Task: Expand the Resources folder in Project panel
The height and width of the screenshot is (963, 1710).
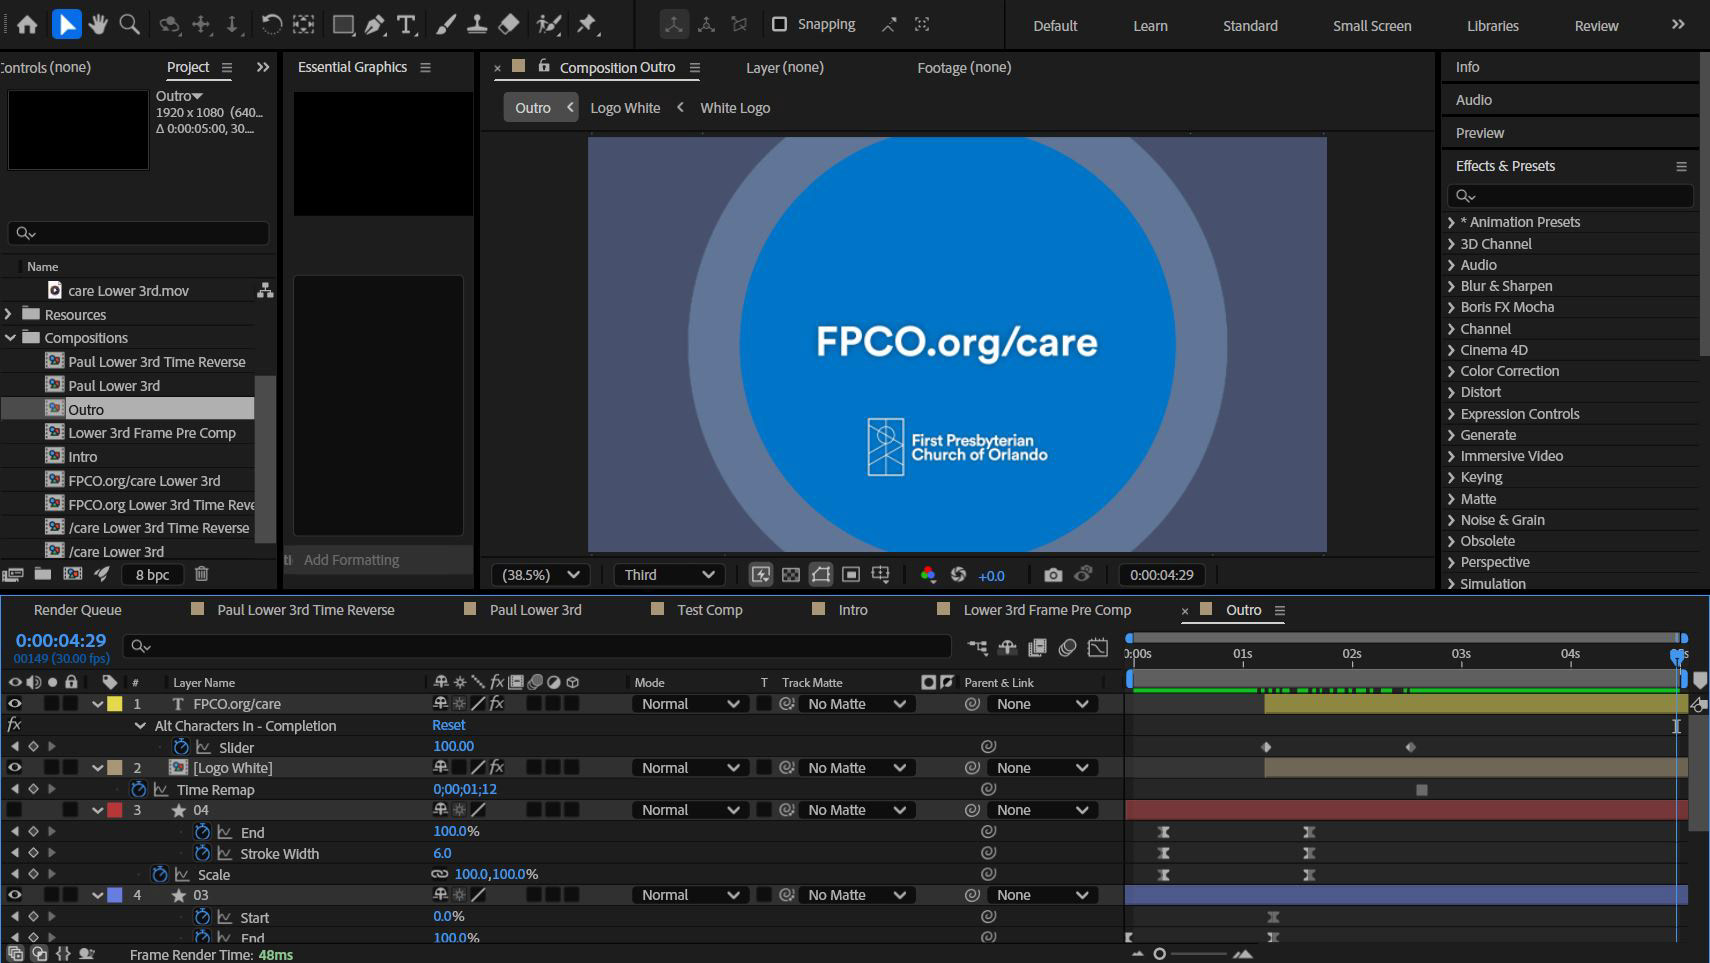Action: (x=9, y=314)
